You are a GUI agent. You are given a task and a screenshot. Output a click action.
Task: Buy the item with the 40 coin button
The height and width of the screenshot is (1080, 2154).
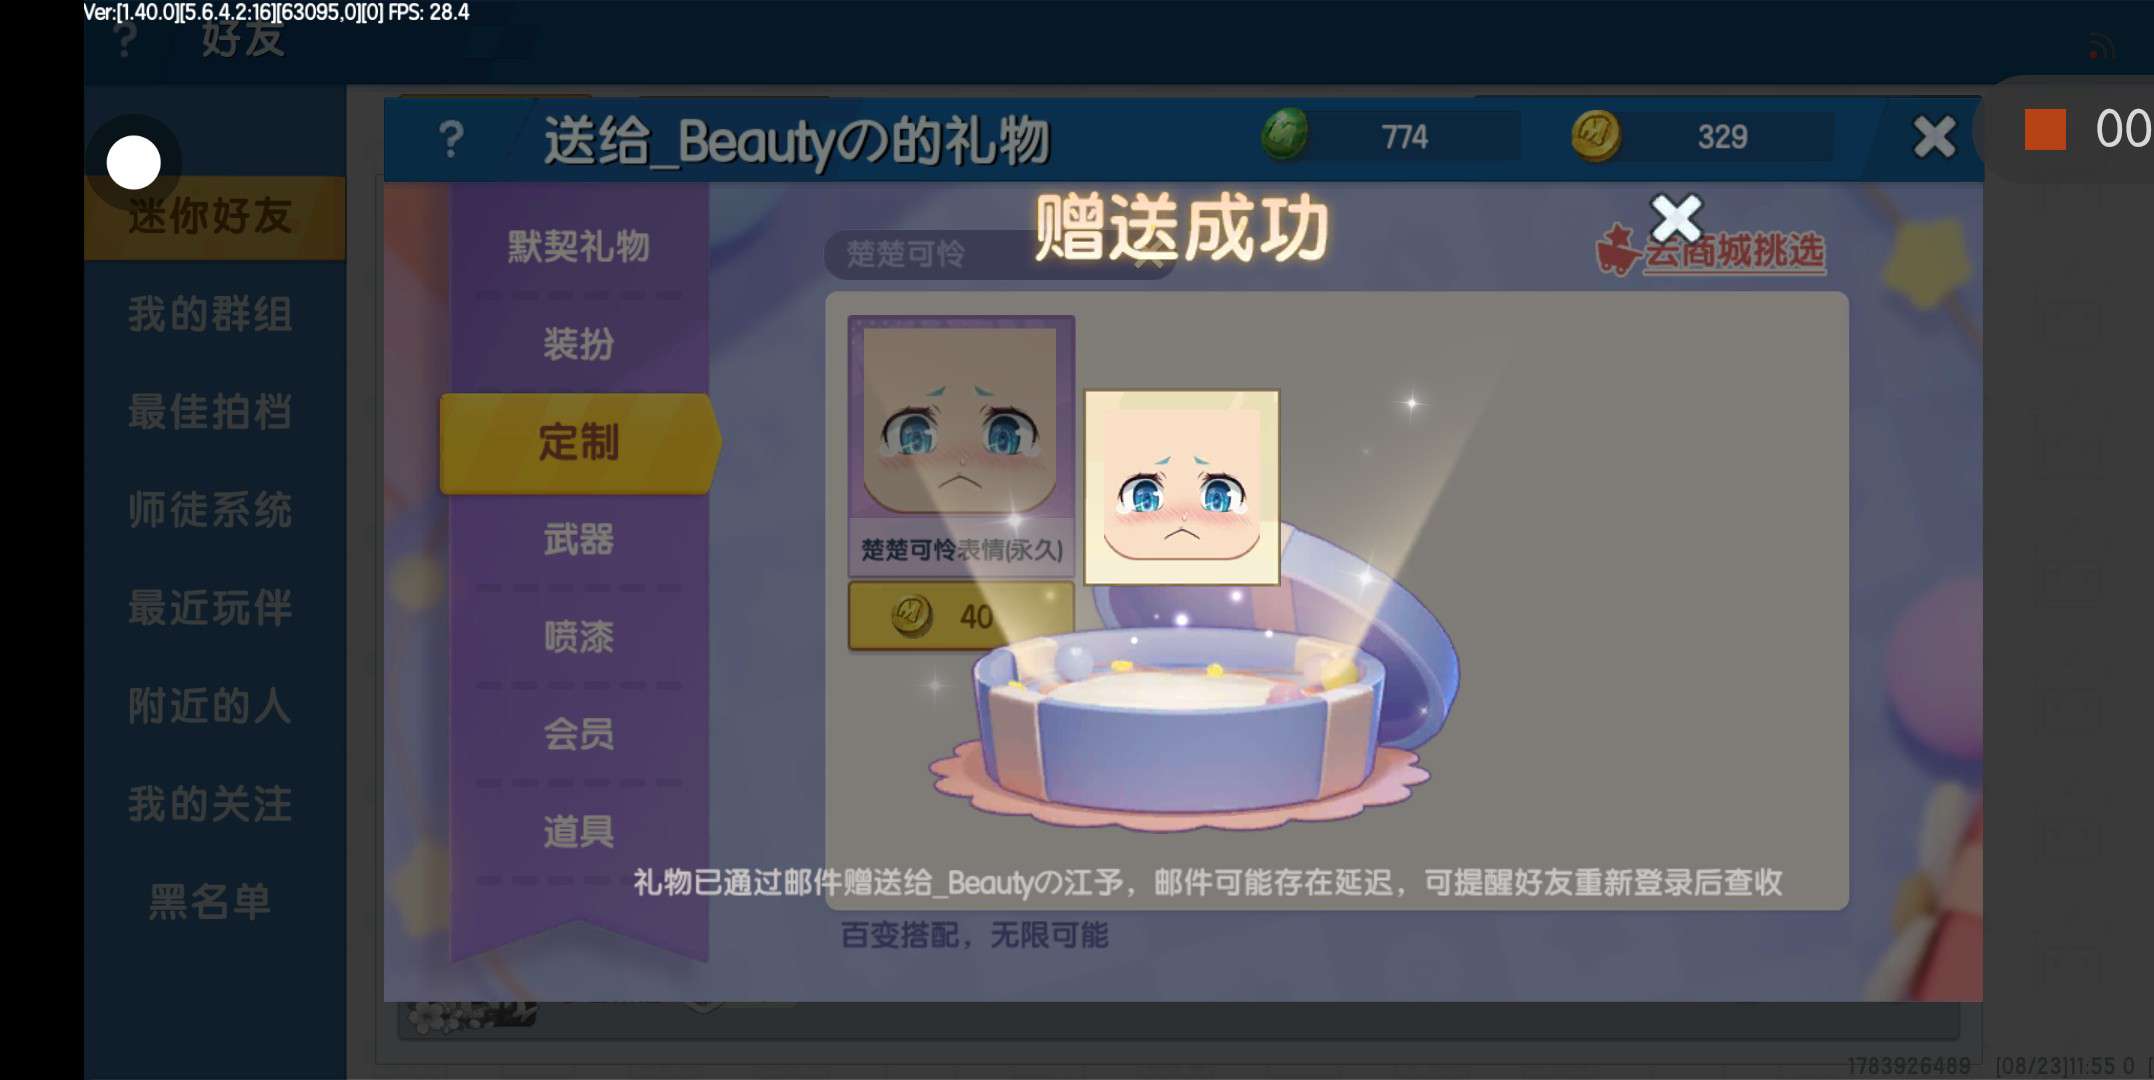click(961, 616)
